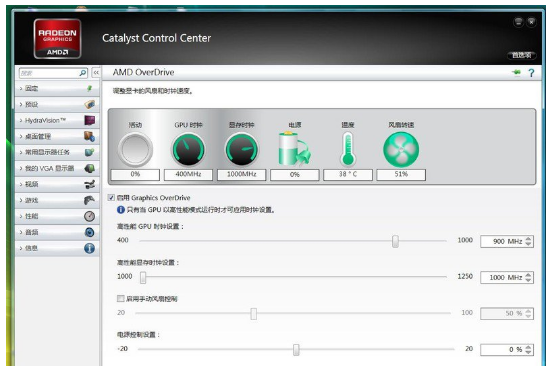The height and width of the screenshot is (366, 547).
Task: Click the GPU clock slider handle
Action: coord(395,241)
